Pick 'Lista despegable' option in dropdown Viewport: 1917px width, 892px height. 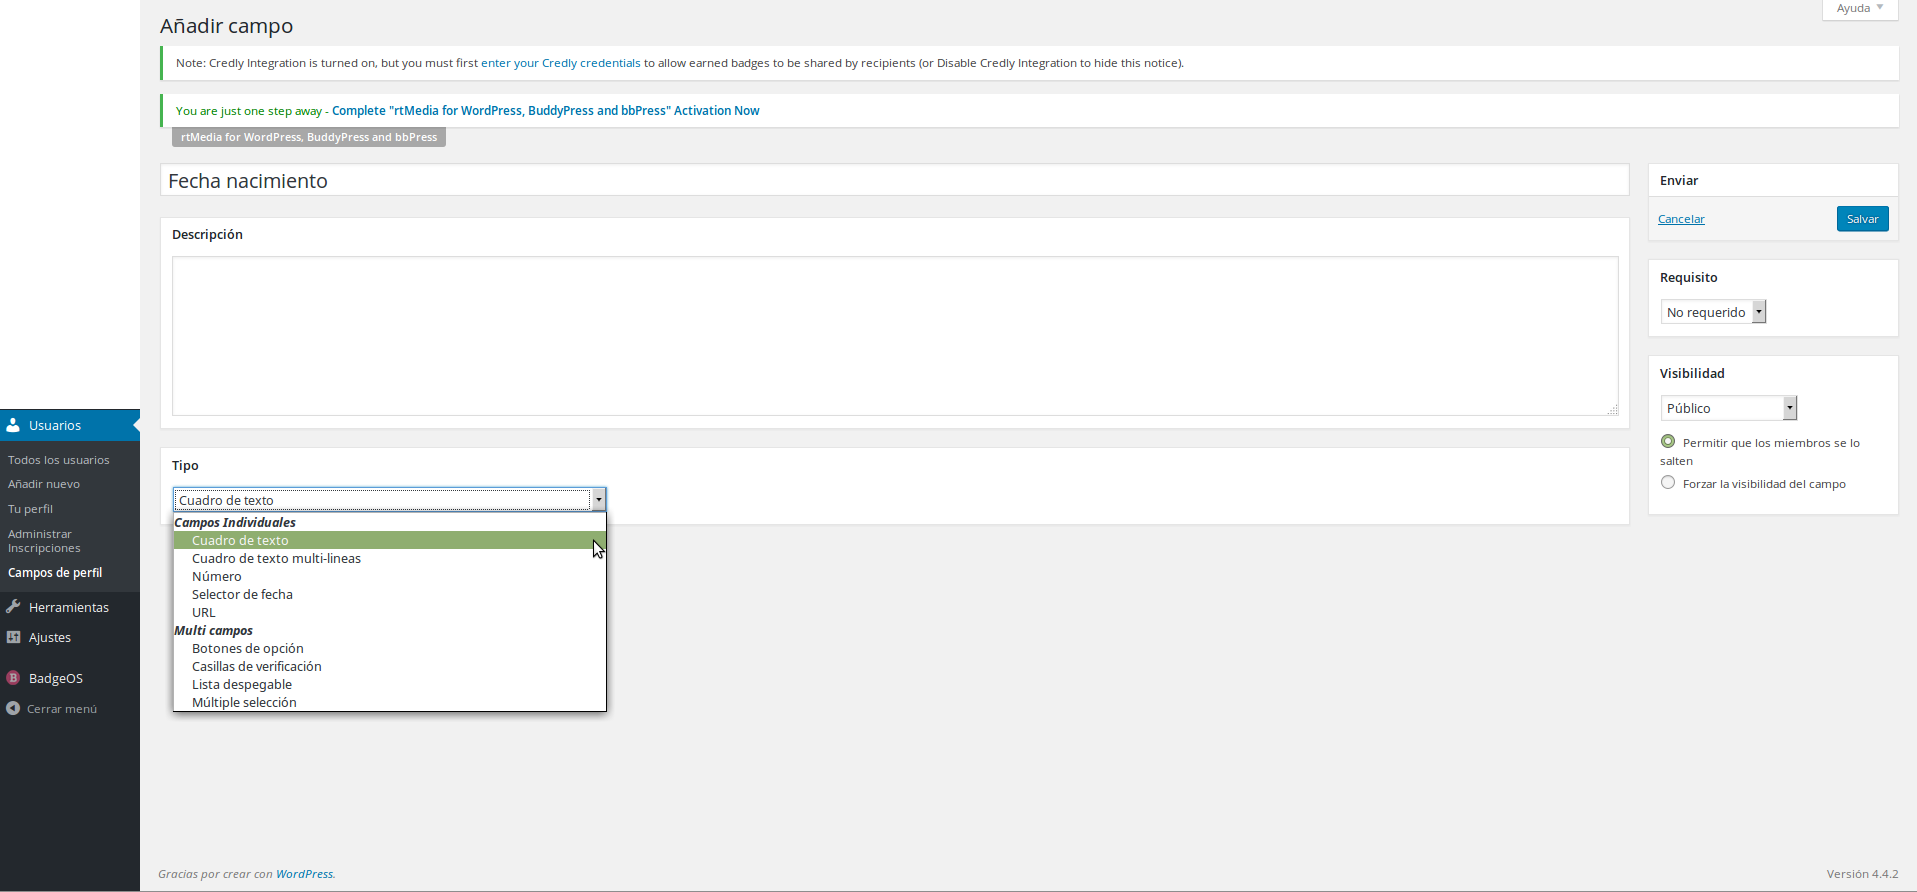(242, 684)
